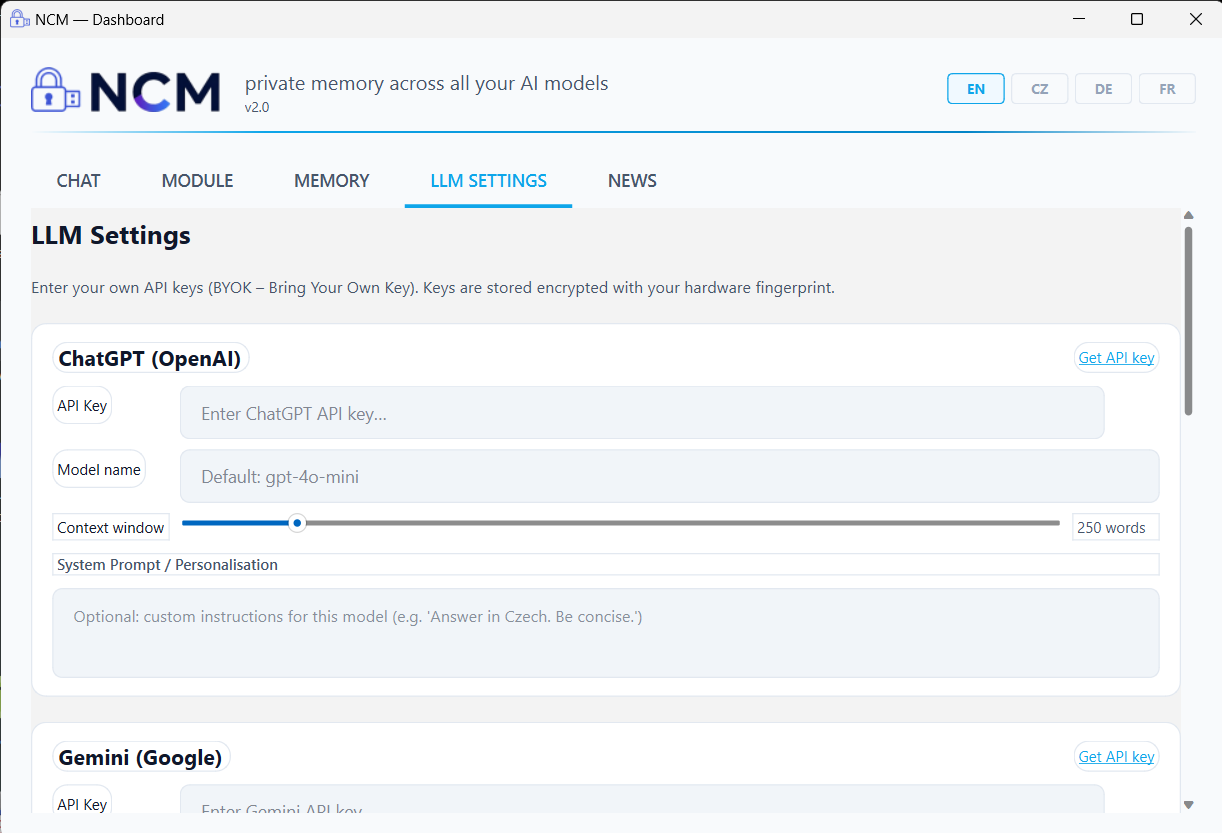Click the LLM Settings page heading
This screenshot has width=1222, height=833.
coord(111,236)
